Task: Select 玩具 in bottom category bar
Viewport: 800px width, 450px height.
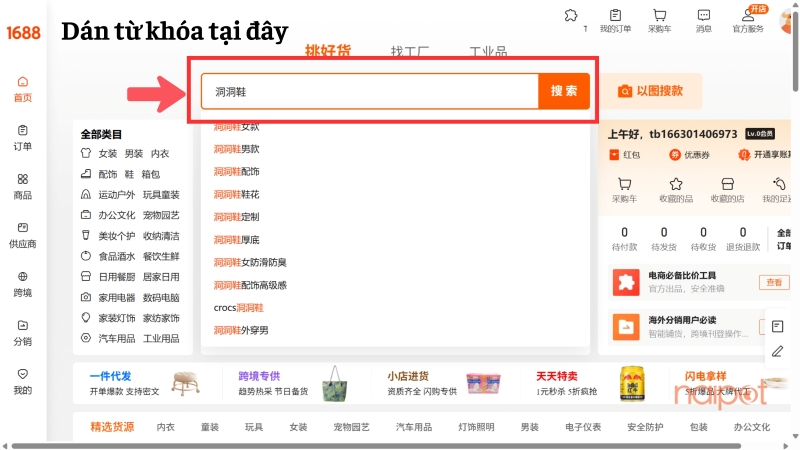Action: [254, 427]
